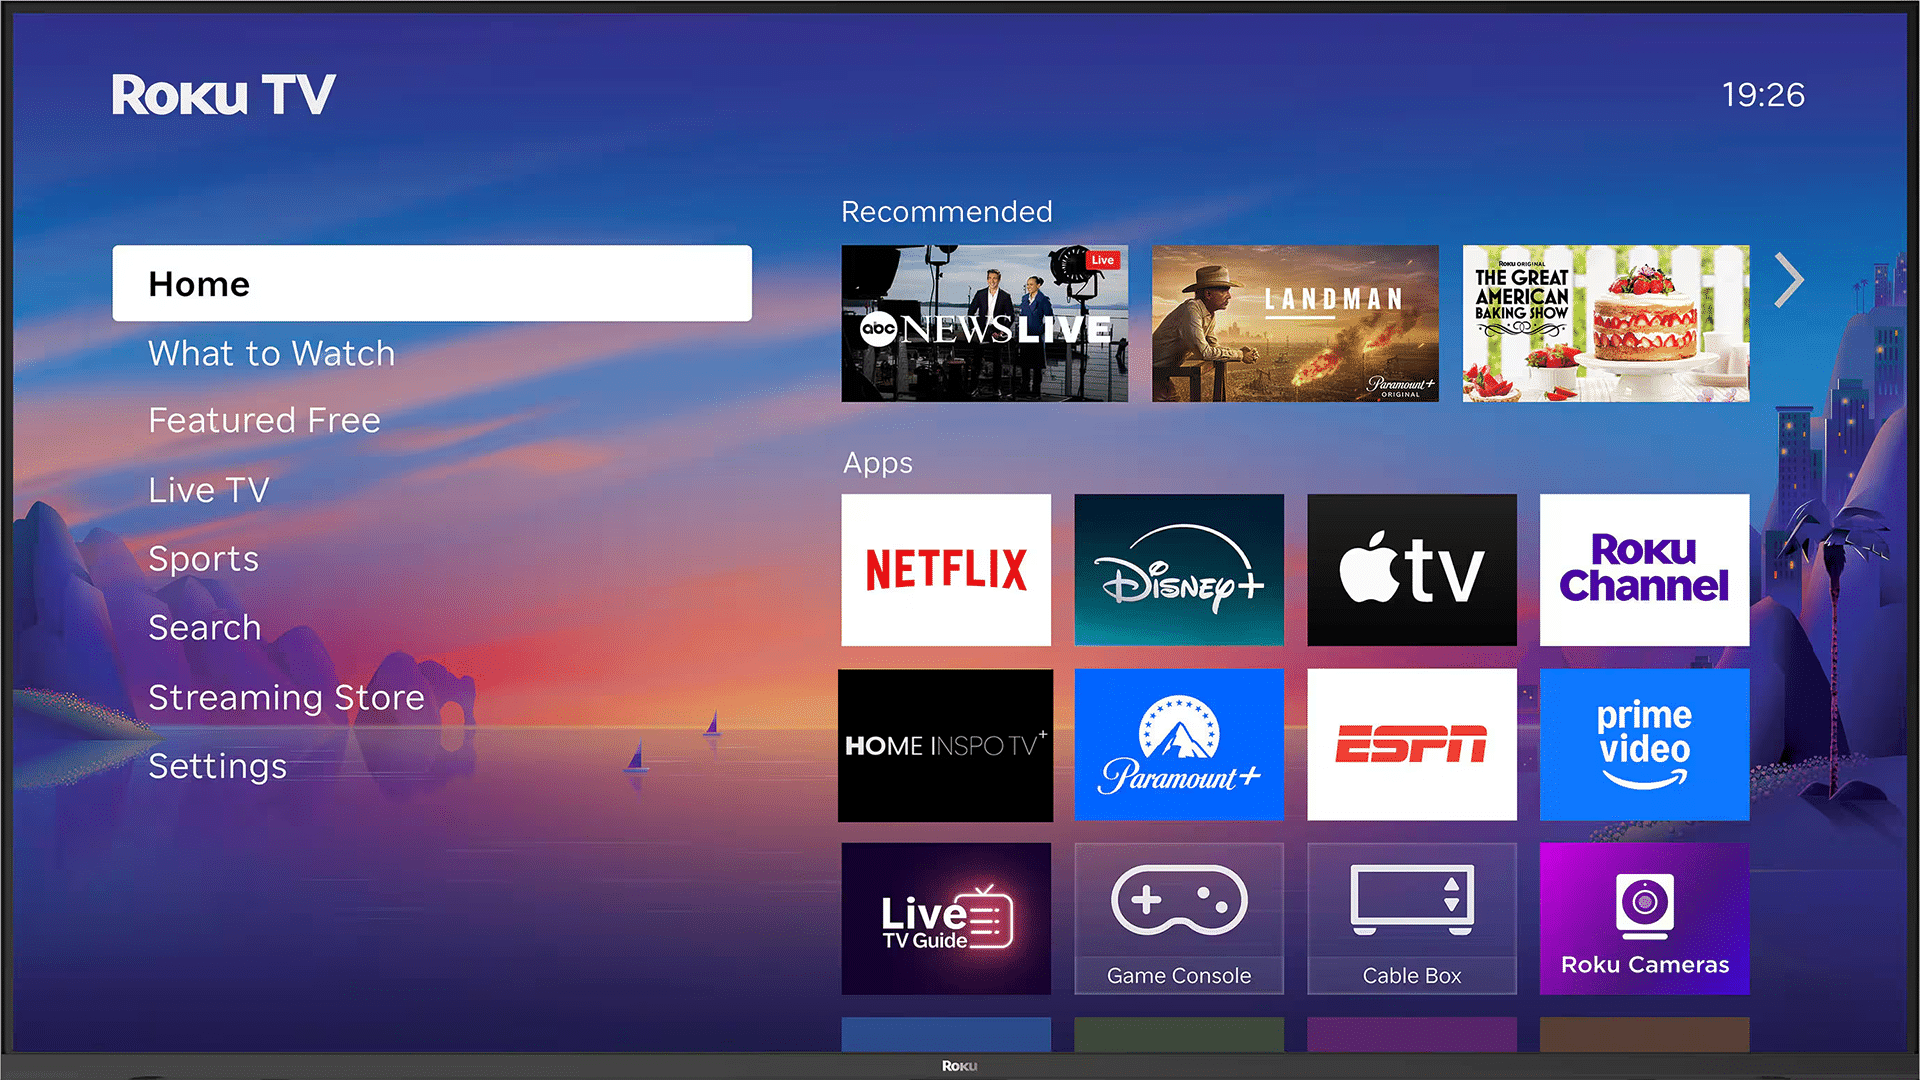The image size is (1920, 1080).
Task: Launch the Paramount+ app
Action: coord(1178,744)
